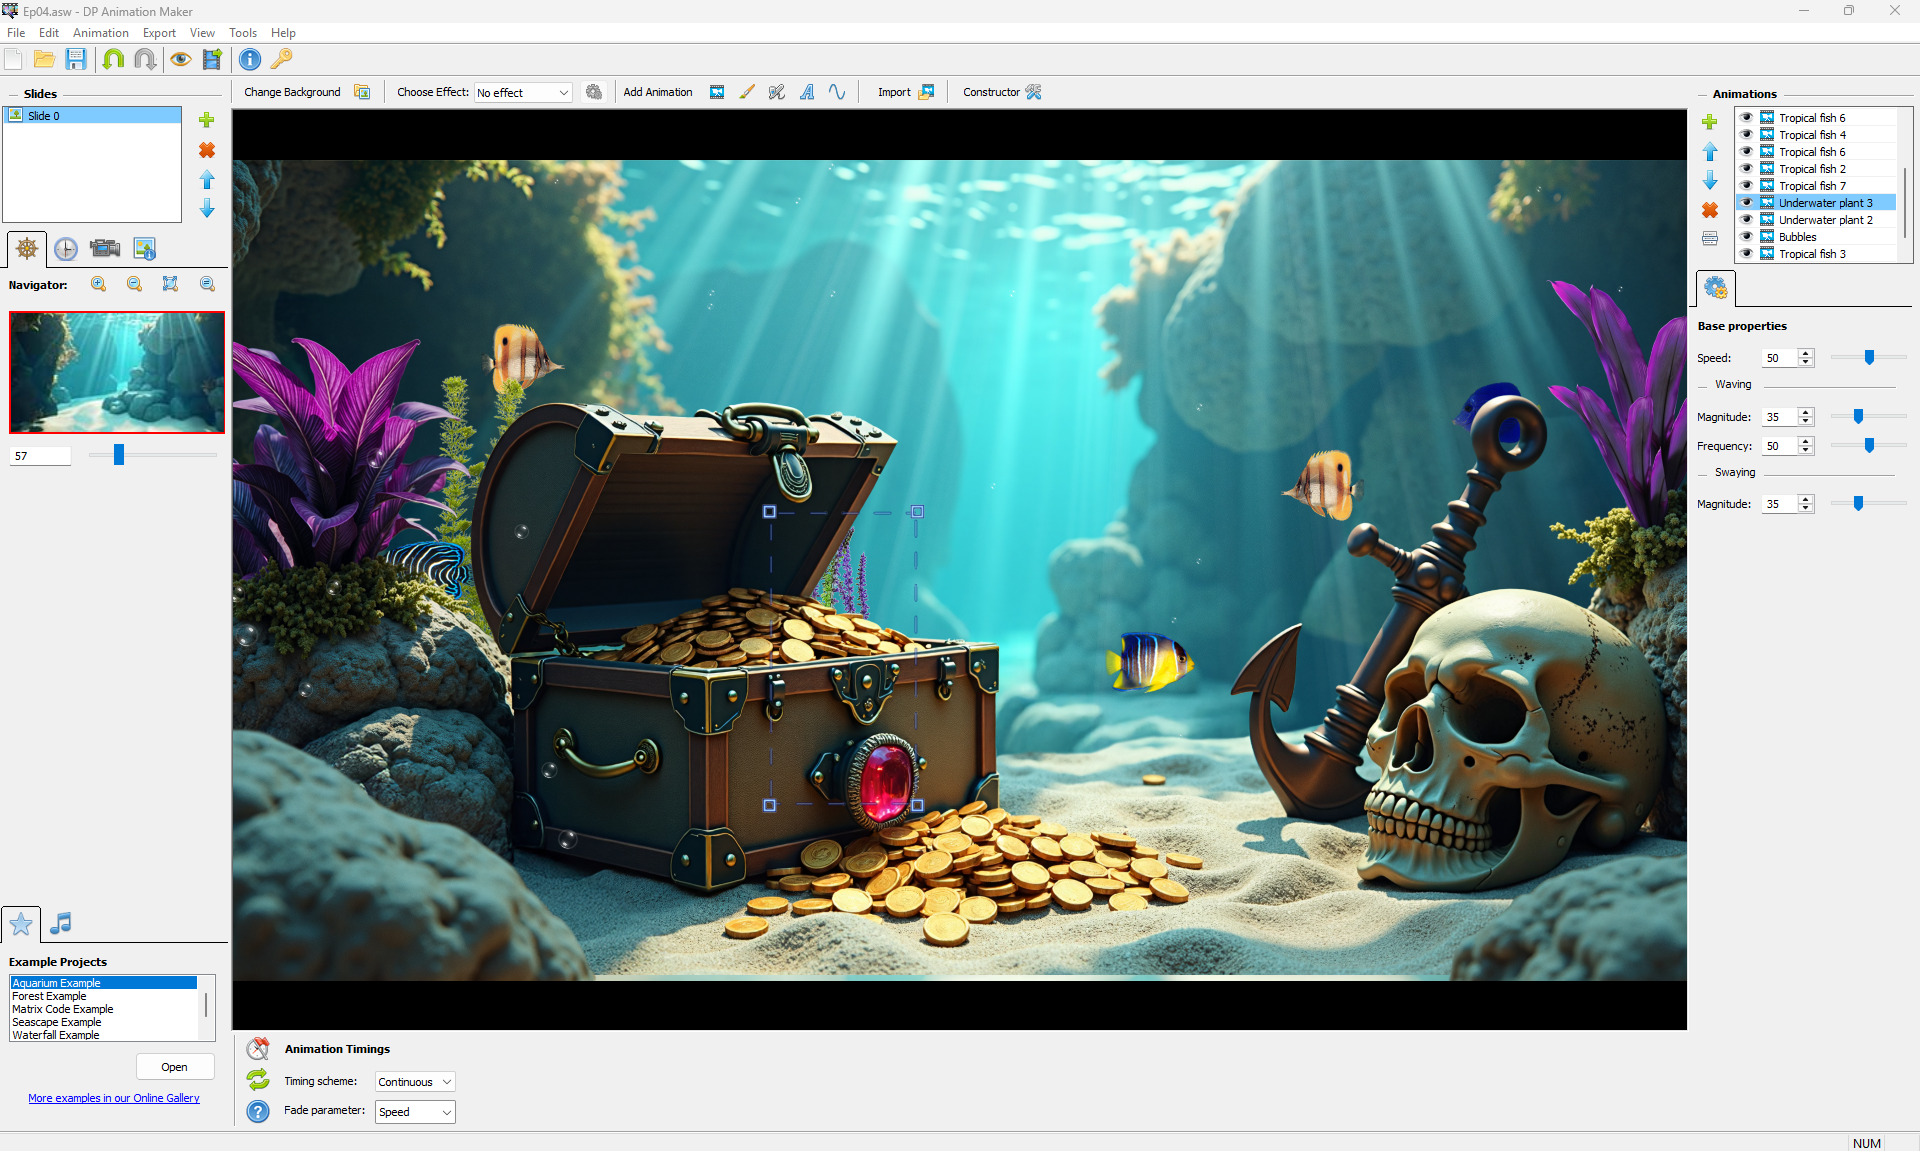
Task: Zoom in using the Navigator magnifier
Action: [98, 284]
